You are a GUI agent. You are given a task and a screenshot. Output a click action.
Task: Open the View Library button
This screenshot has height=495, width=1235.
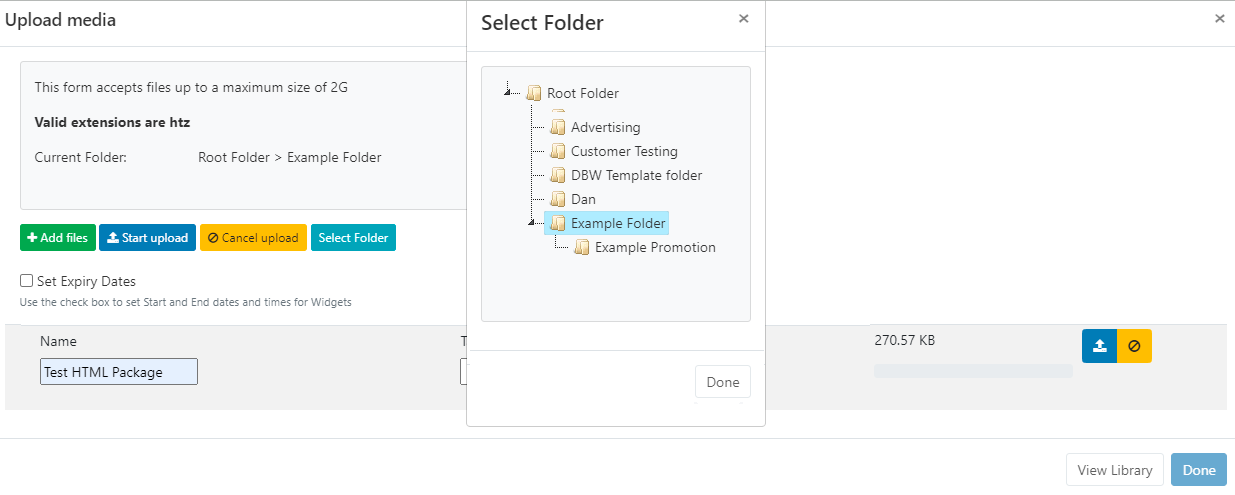tap(1115, 470)
